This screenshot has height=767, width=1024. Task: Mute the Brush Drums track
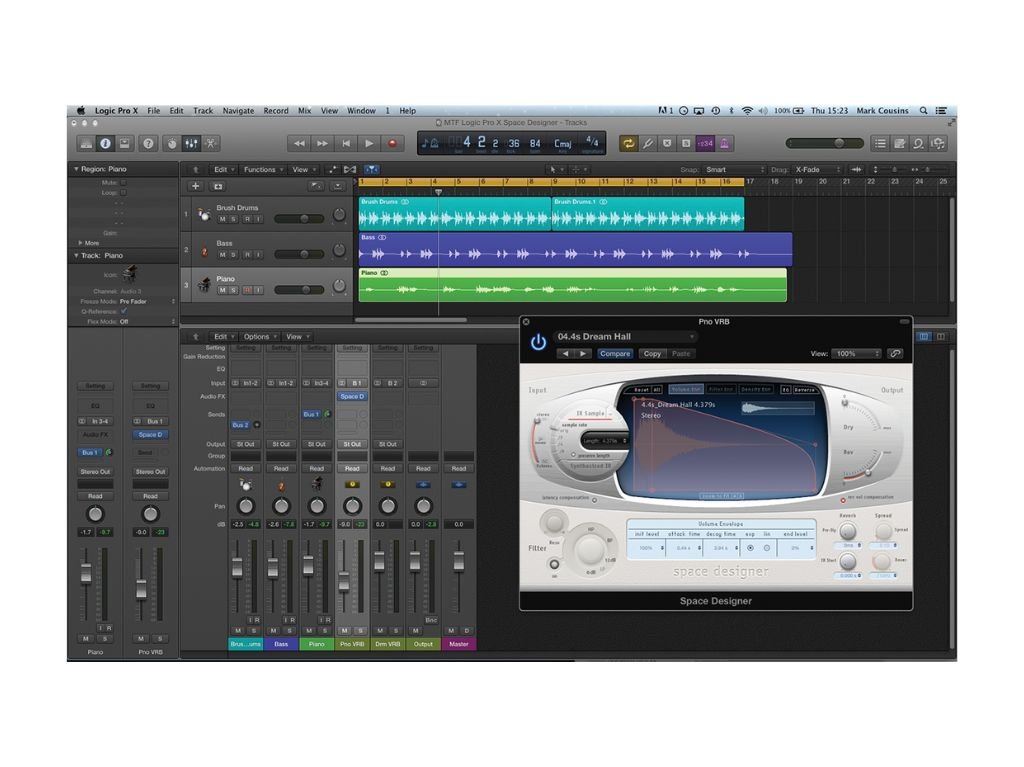[x=223, y=219]
